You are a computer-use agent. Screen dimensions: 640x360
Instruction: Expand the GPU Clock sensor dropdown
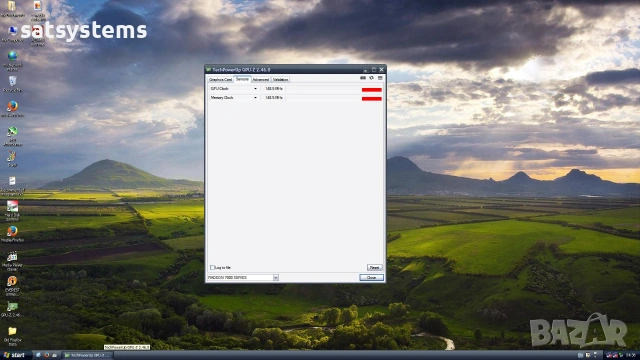click(256, 89)
